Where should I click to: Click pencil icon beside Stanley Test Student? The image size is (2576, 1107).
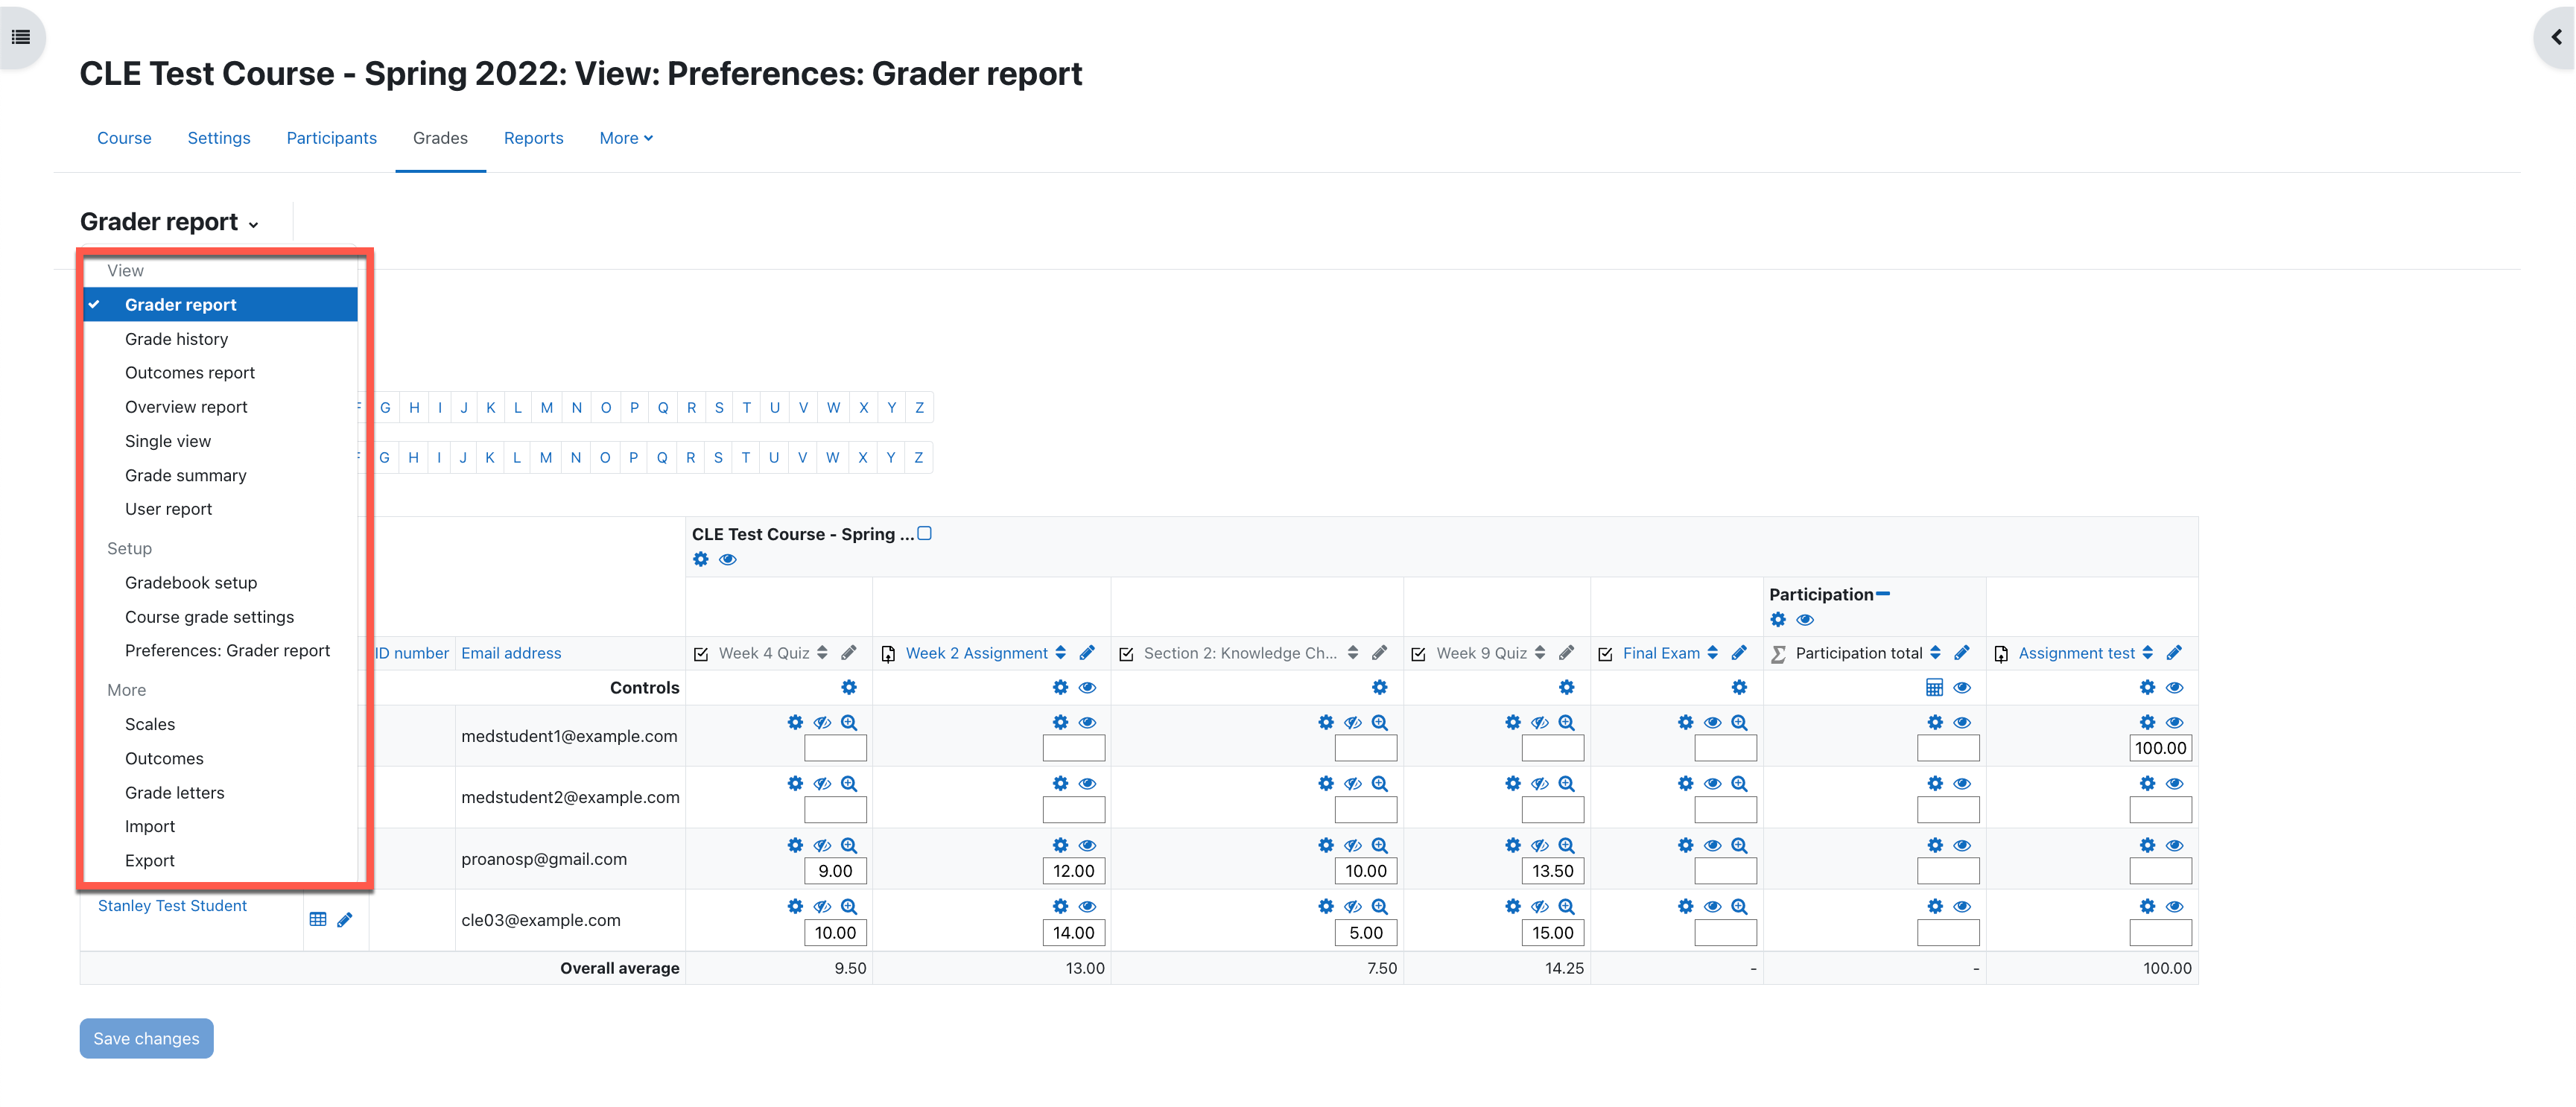tap(345, 920)
